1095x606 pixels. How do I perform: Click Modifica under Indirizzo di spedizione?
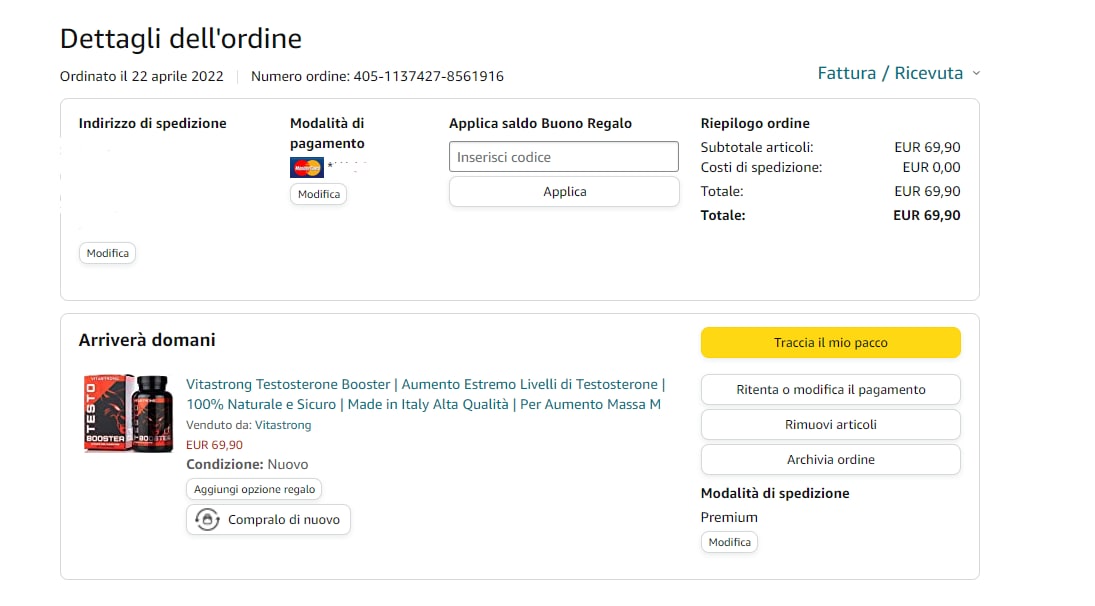click(x=107, y=254)
